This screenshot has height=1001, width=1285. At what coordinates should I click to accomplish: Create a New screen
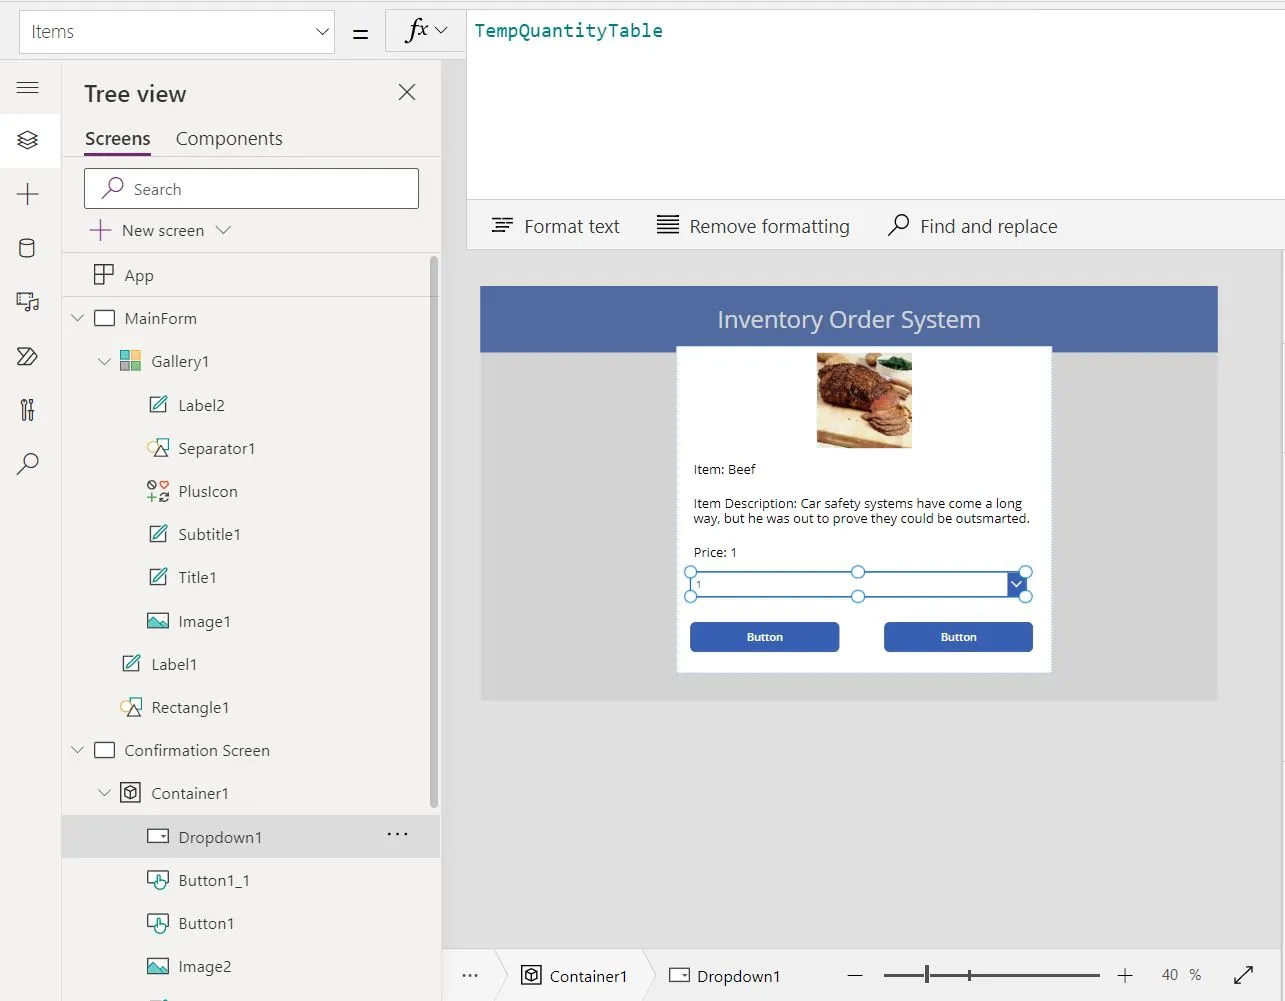(160, 230)
